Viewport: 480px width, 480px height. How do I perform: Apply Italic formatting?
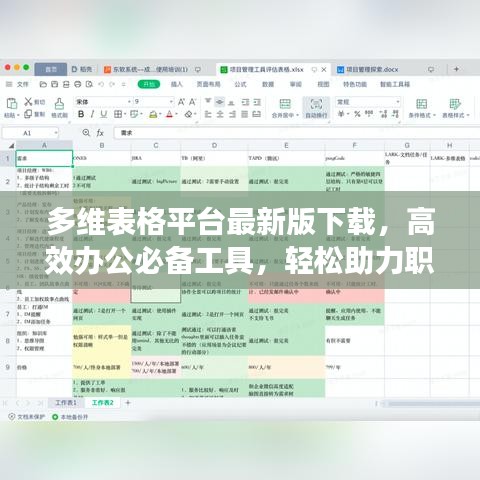coord(92,114)
